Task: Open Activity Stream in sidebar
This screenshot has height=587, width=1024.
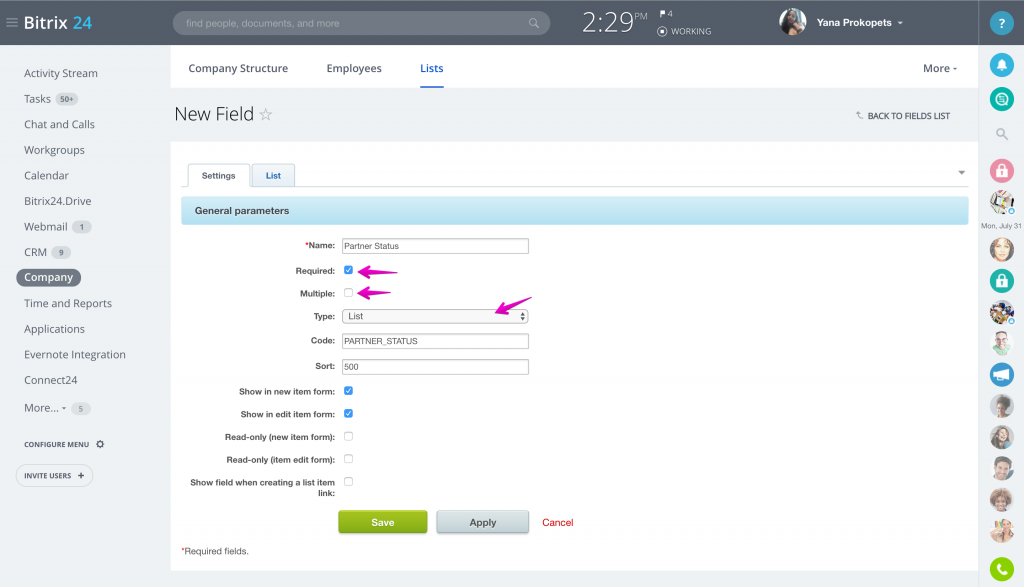Action: point(61,73)
